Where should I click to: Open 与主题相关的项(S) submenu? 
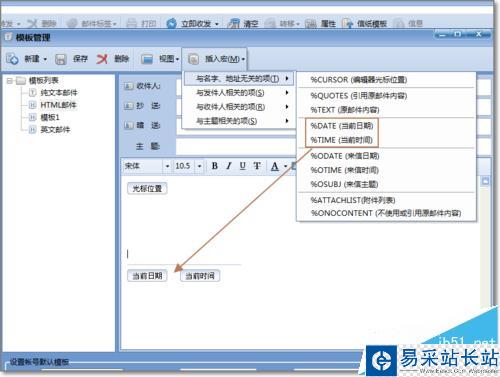click(x=239, y=121)
